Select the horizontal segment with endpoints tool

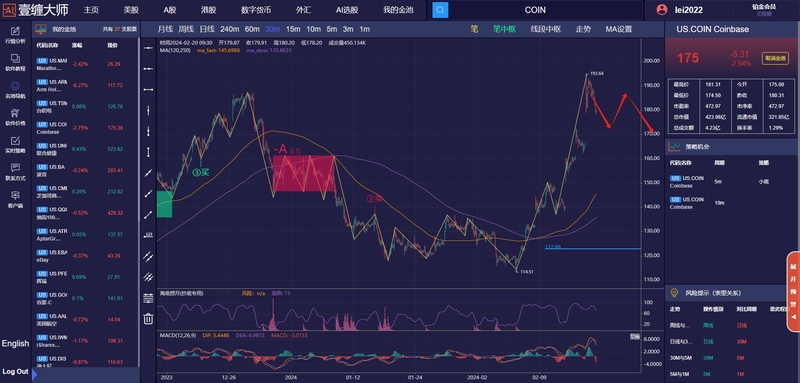[x=148, y=89]
